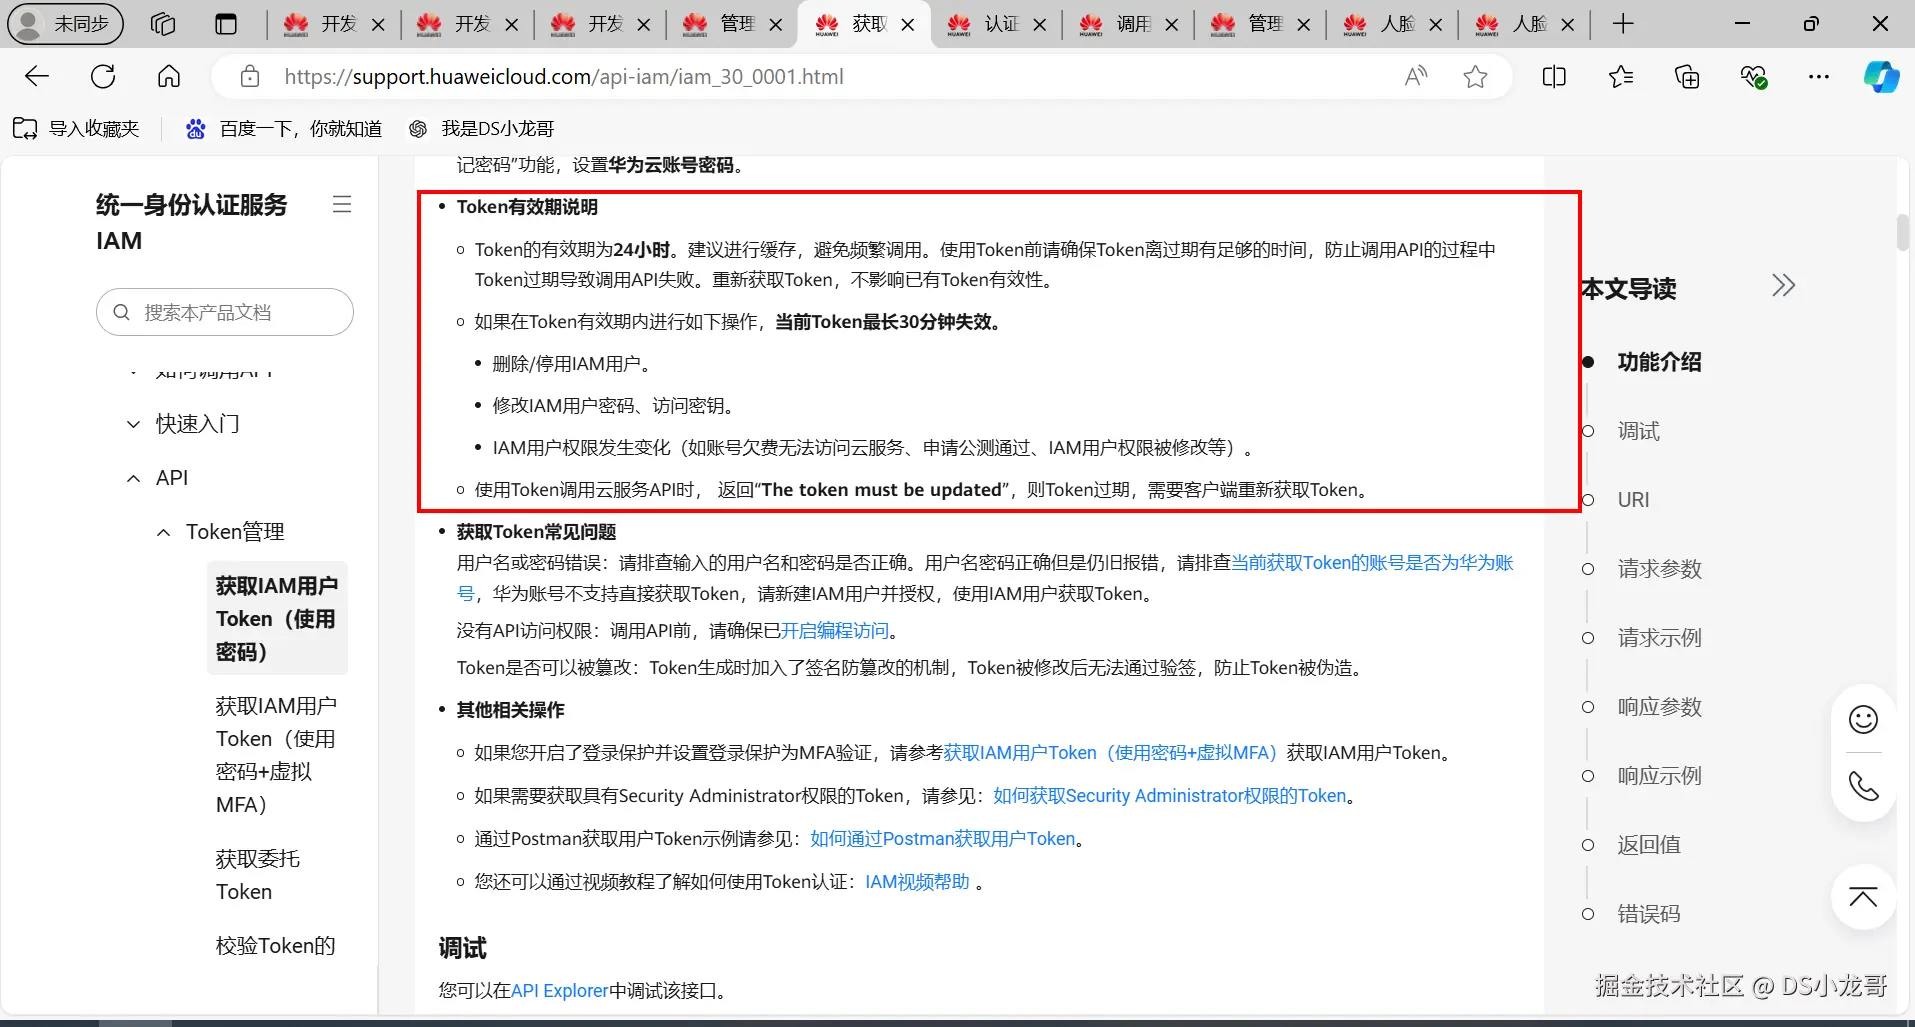The height and width of the screenshot is (1027, 1915).
Task: Collapse the 本文导读 panel
Action: 1783,286
